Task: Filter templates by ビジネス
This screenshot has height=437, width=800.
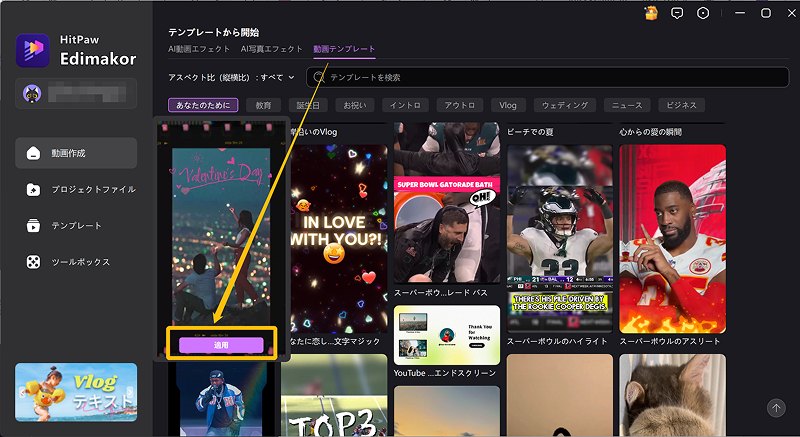Action: pyautogui.click(x=681, y=106)
